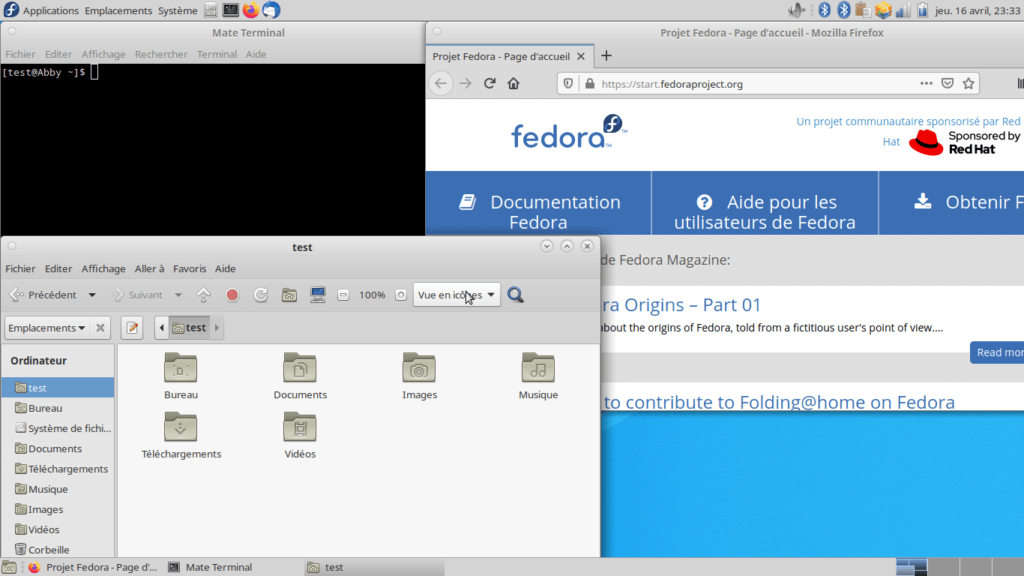Click the 100% zoom level
This screenshot has height=576, width=1024.
tap(372, 295)
